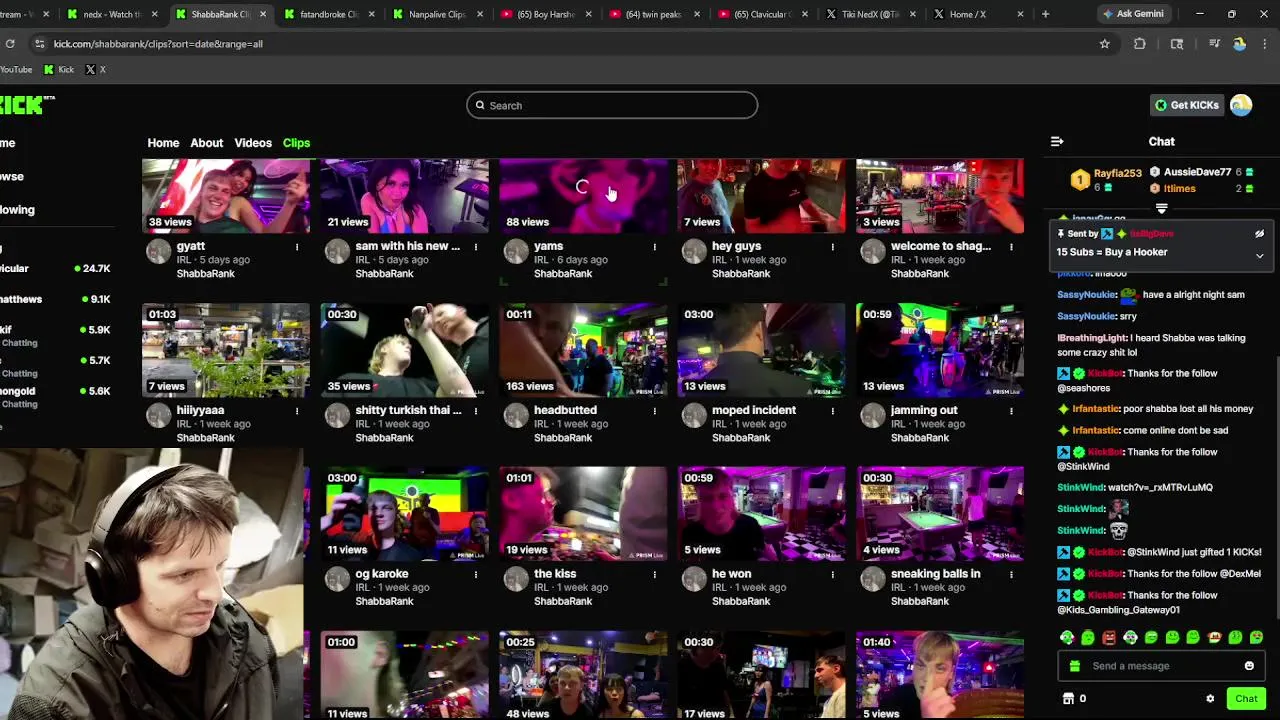Expand the gifter leaderboard with the arrow
The height and width of the screenshot is (720, 1280).
tap(1161, 209)
